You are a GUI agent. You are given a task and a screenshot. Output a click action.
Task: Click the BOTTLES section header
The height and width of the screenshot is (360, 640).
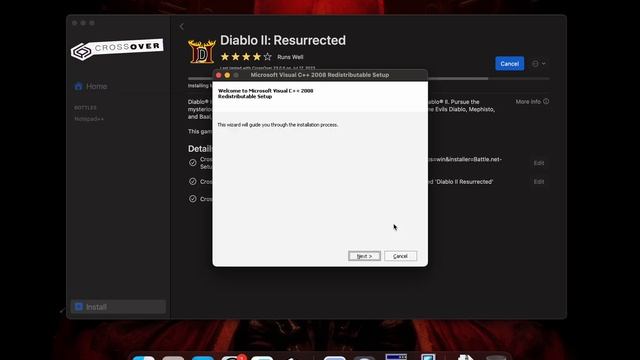(x=85, y=108)
